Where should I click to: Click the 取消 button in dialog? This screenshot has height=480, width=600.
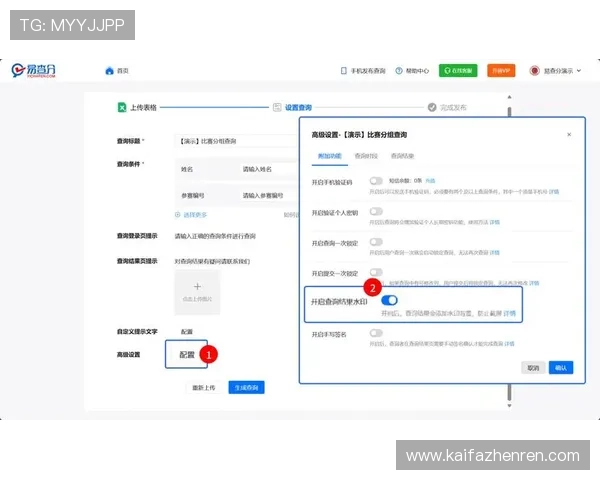[533, 368]
